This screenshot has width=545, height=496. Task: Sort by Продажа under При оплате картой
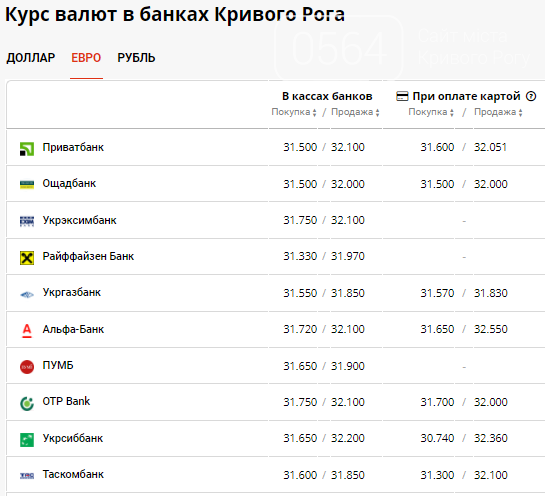point(498,112)
